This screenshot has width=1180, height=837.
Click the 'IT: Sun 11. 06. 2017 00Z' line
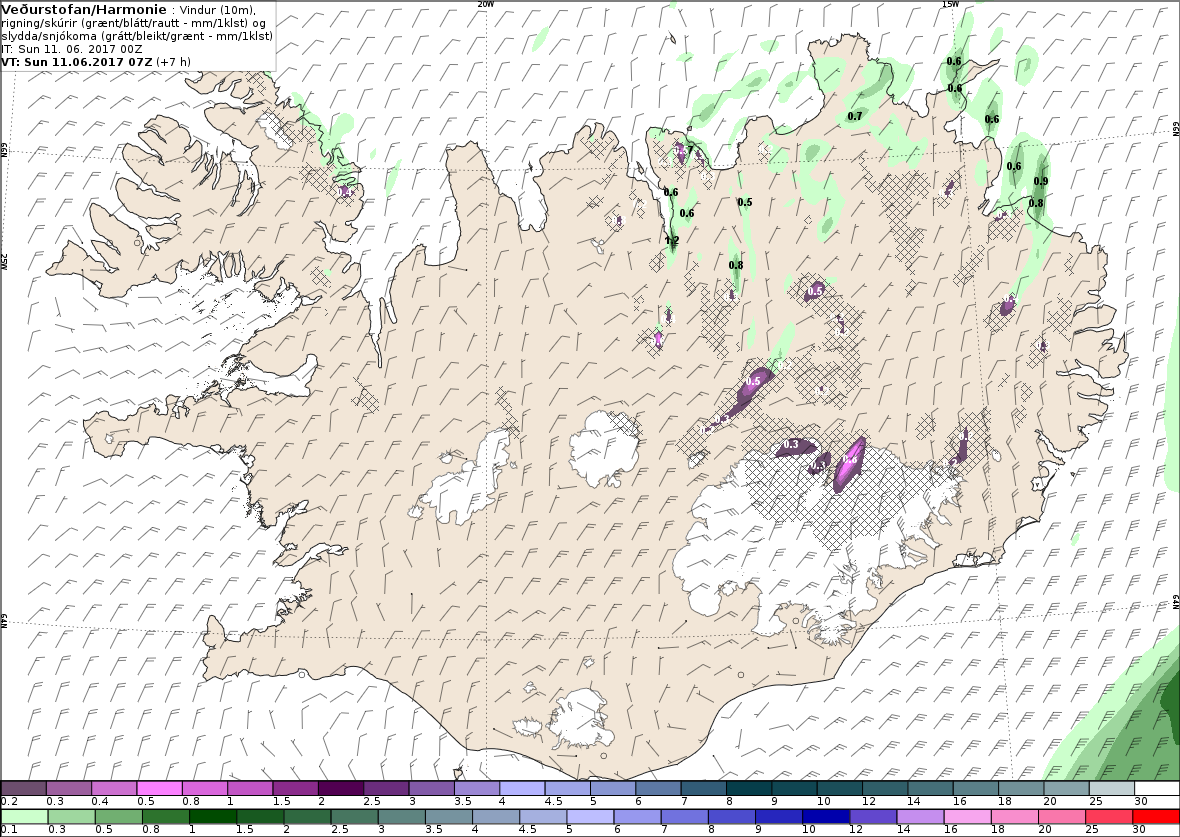[70, 48]
